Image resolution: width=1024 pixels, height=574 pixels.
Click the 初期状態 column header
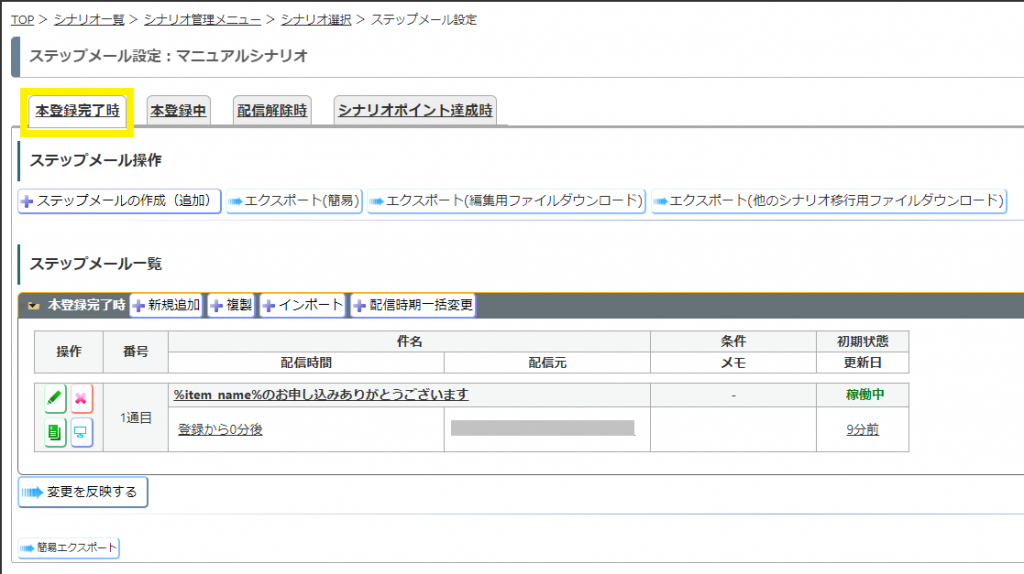click(x=862, y=342)
